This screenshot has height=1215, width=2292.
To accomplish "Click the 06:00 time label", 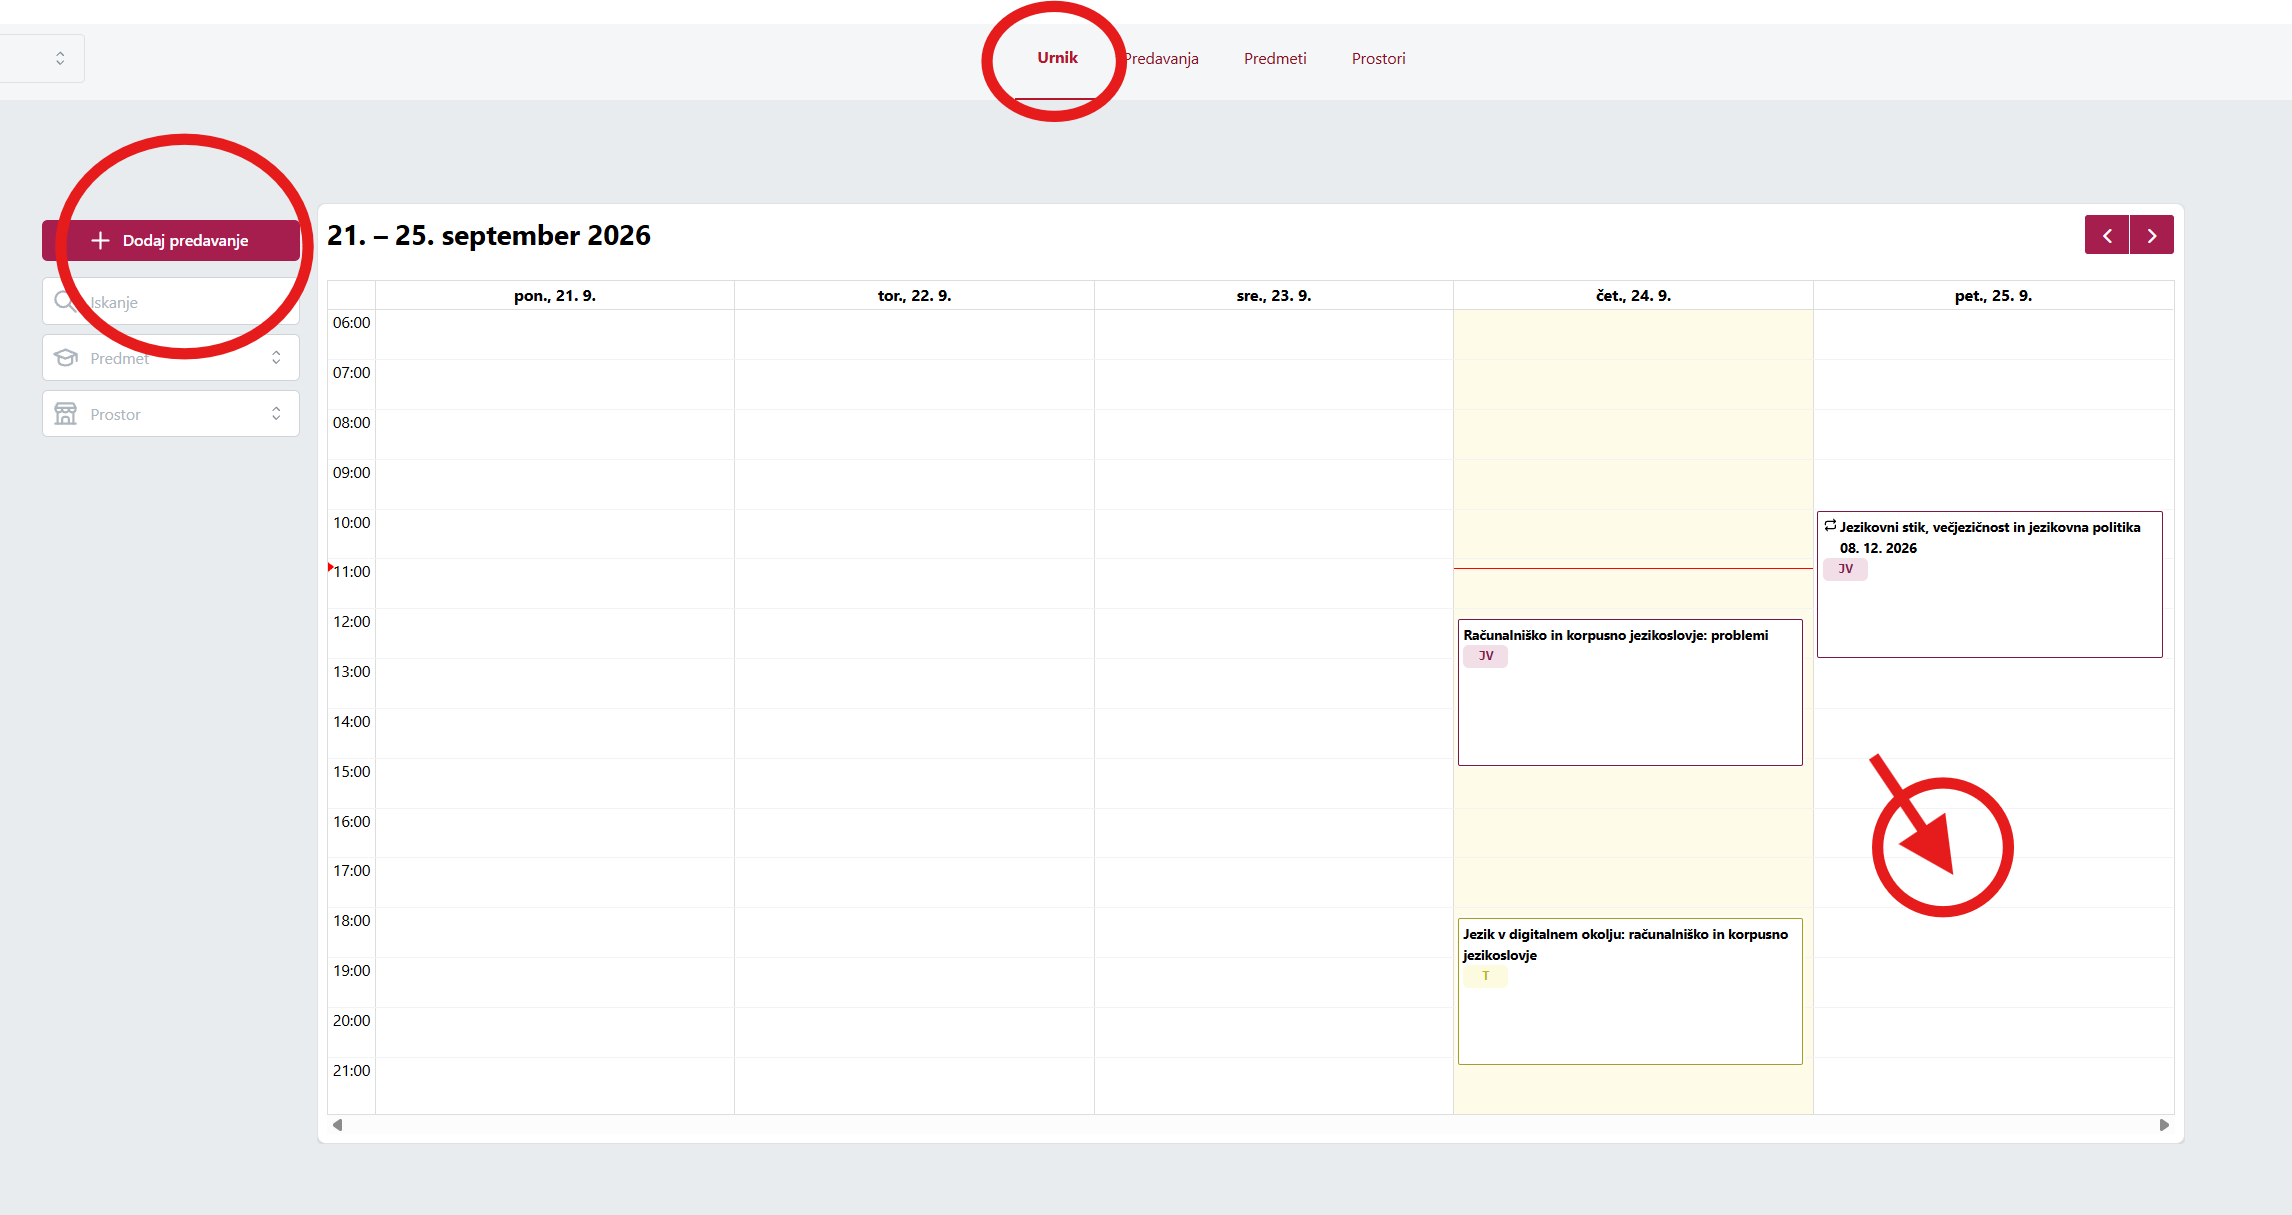I will pos(351,323).
